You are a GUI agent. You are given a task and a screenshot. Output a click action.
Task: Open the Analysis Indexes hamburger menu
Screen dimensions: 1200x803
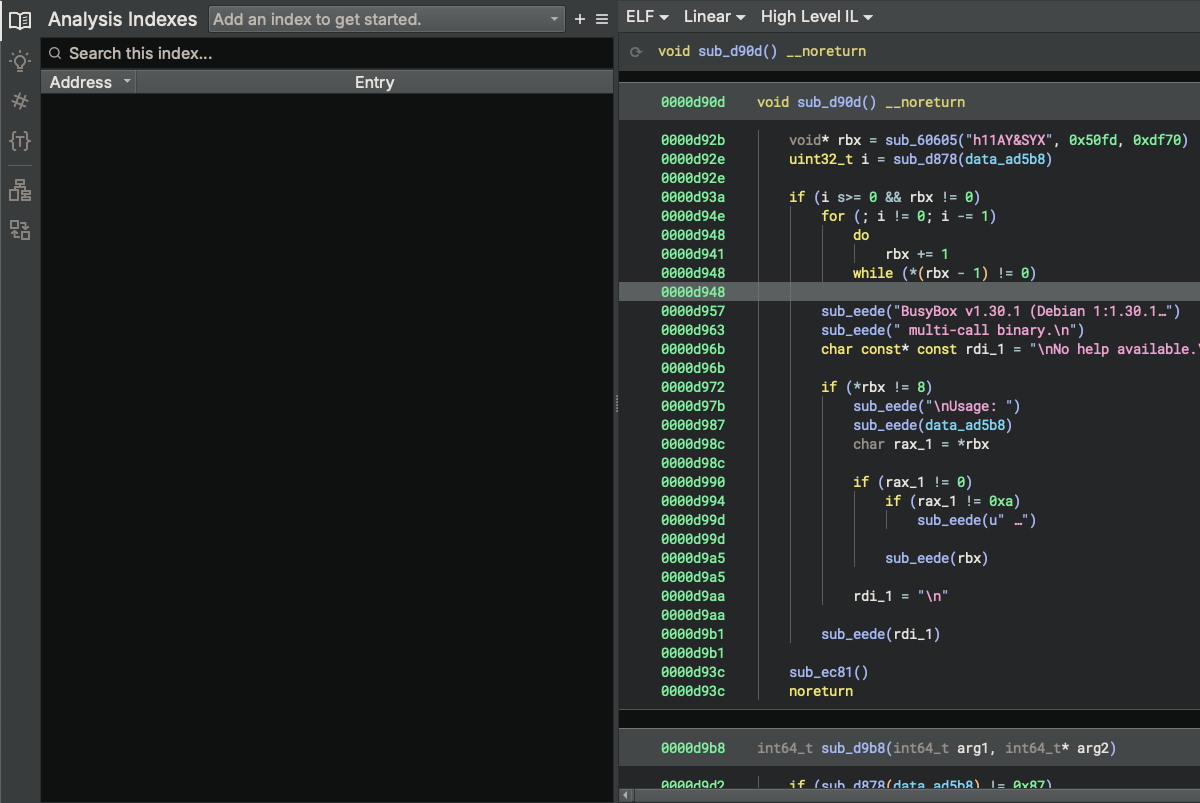click(602, 19)
